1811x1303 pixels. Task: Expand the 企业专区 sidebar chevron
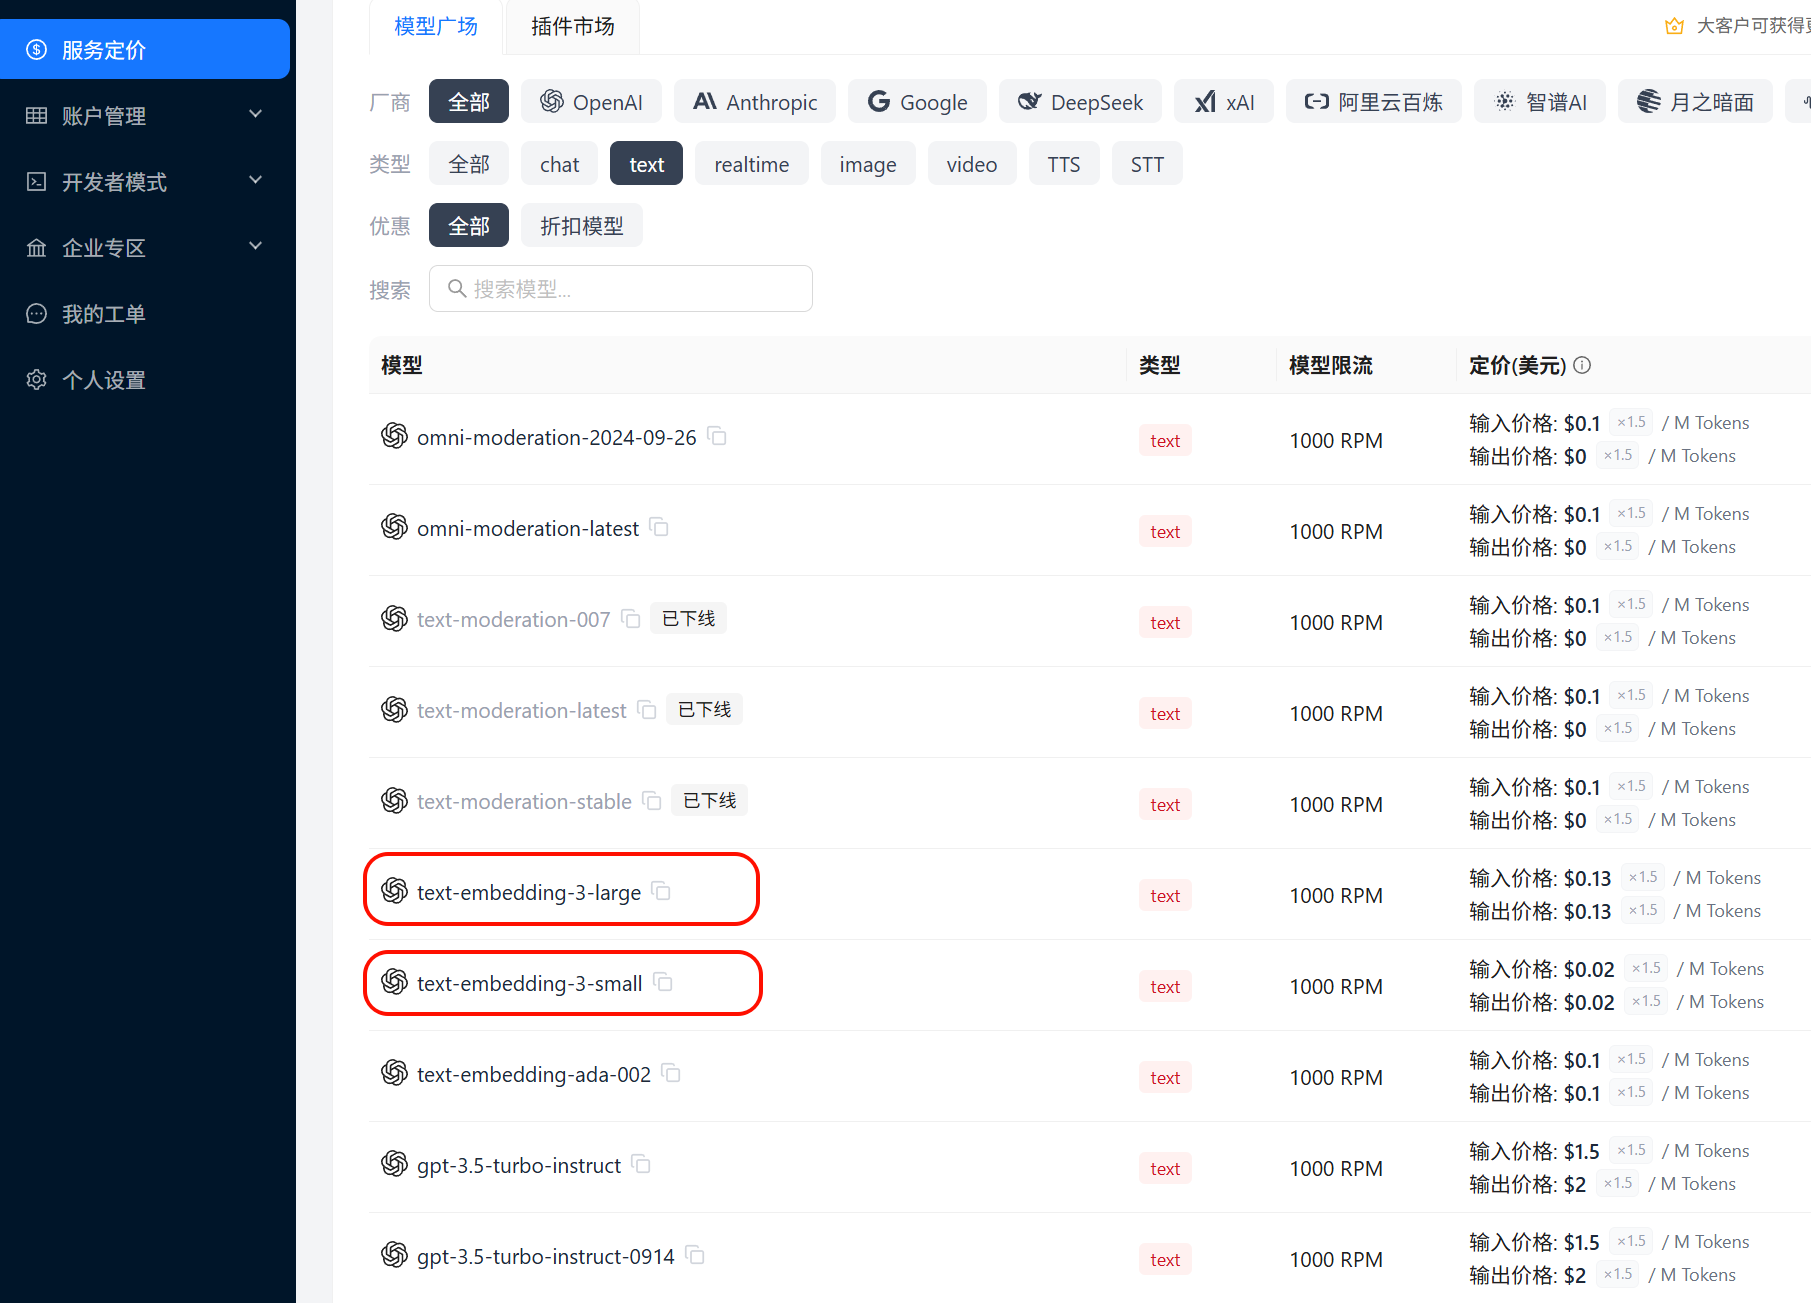pos(256,246)
